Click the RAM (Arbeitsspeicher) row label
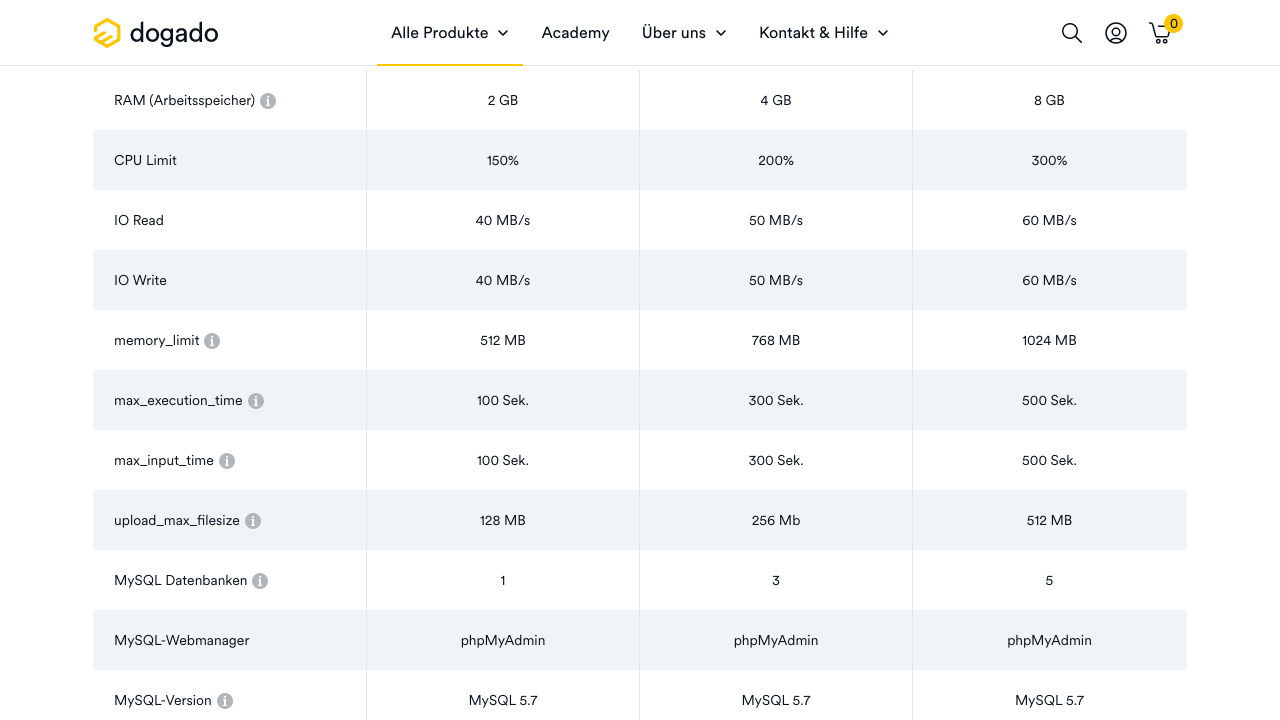1280x720 pixels. click(184, 100)
